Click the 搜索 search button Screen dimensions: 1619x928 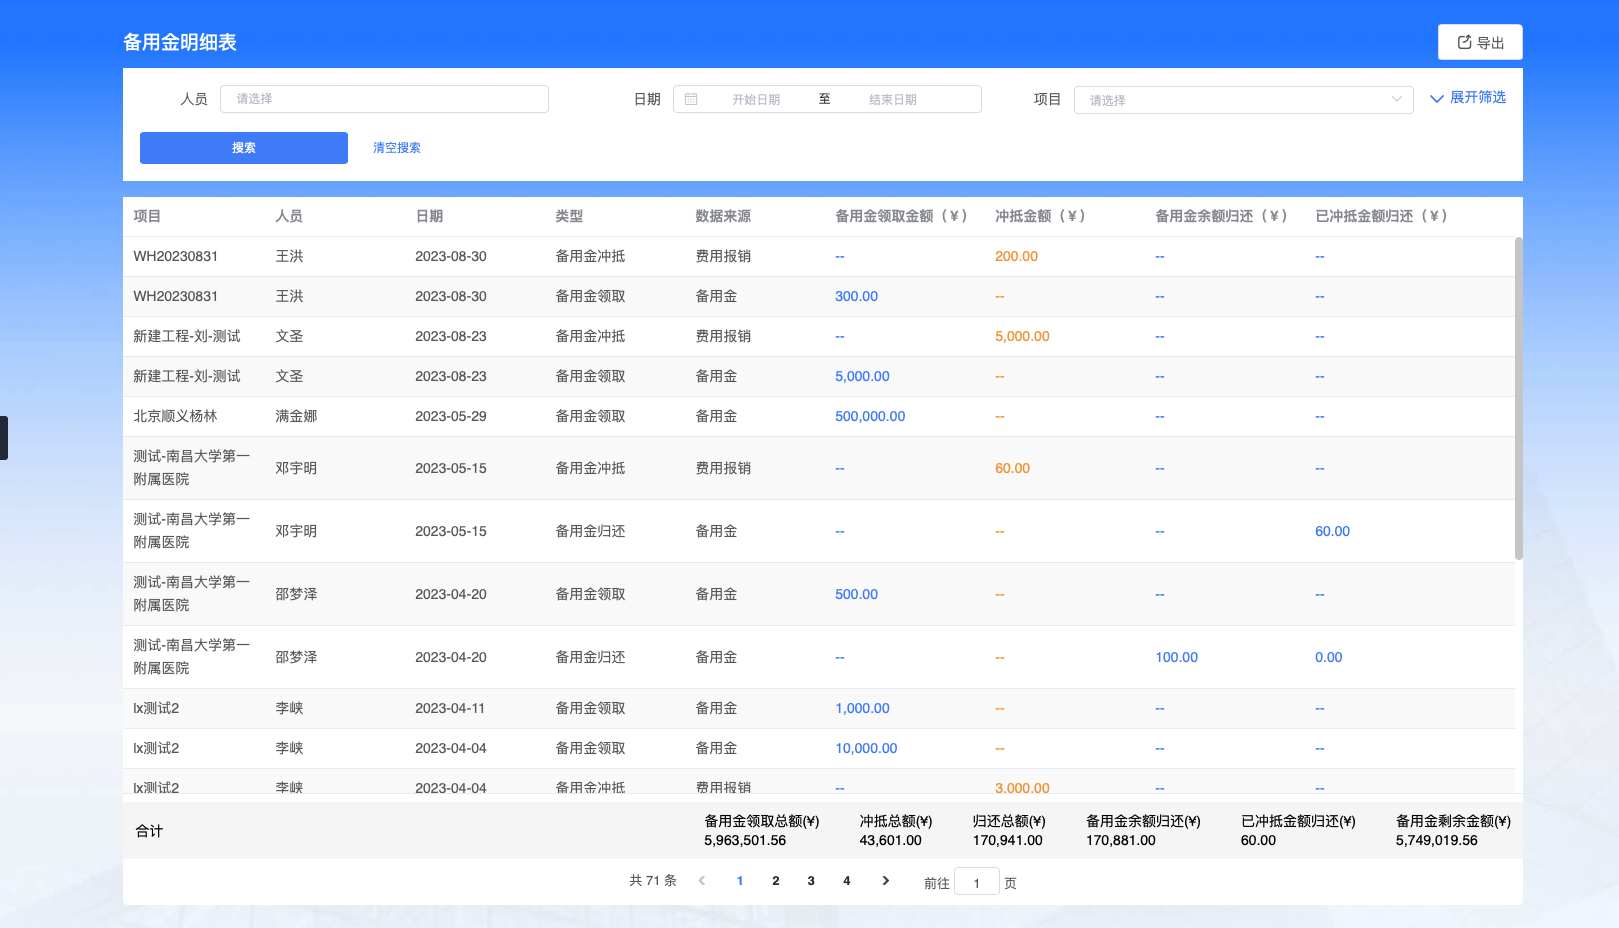point(243,147)
